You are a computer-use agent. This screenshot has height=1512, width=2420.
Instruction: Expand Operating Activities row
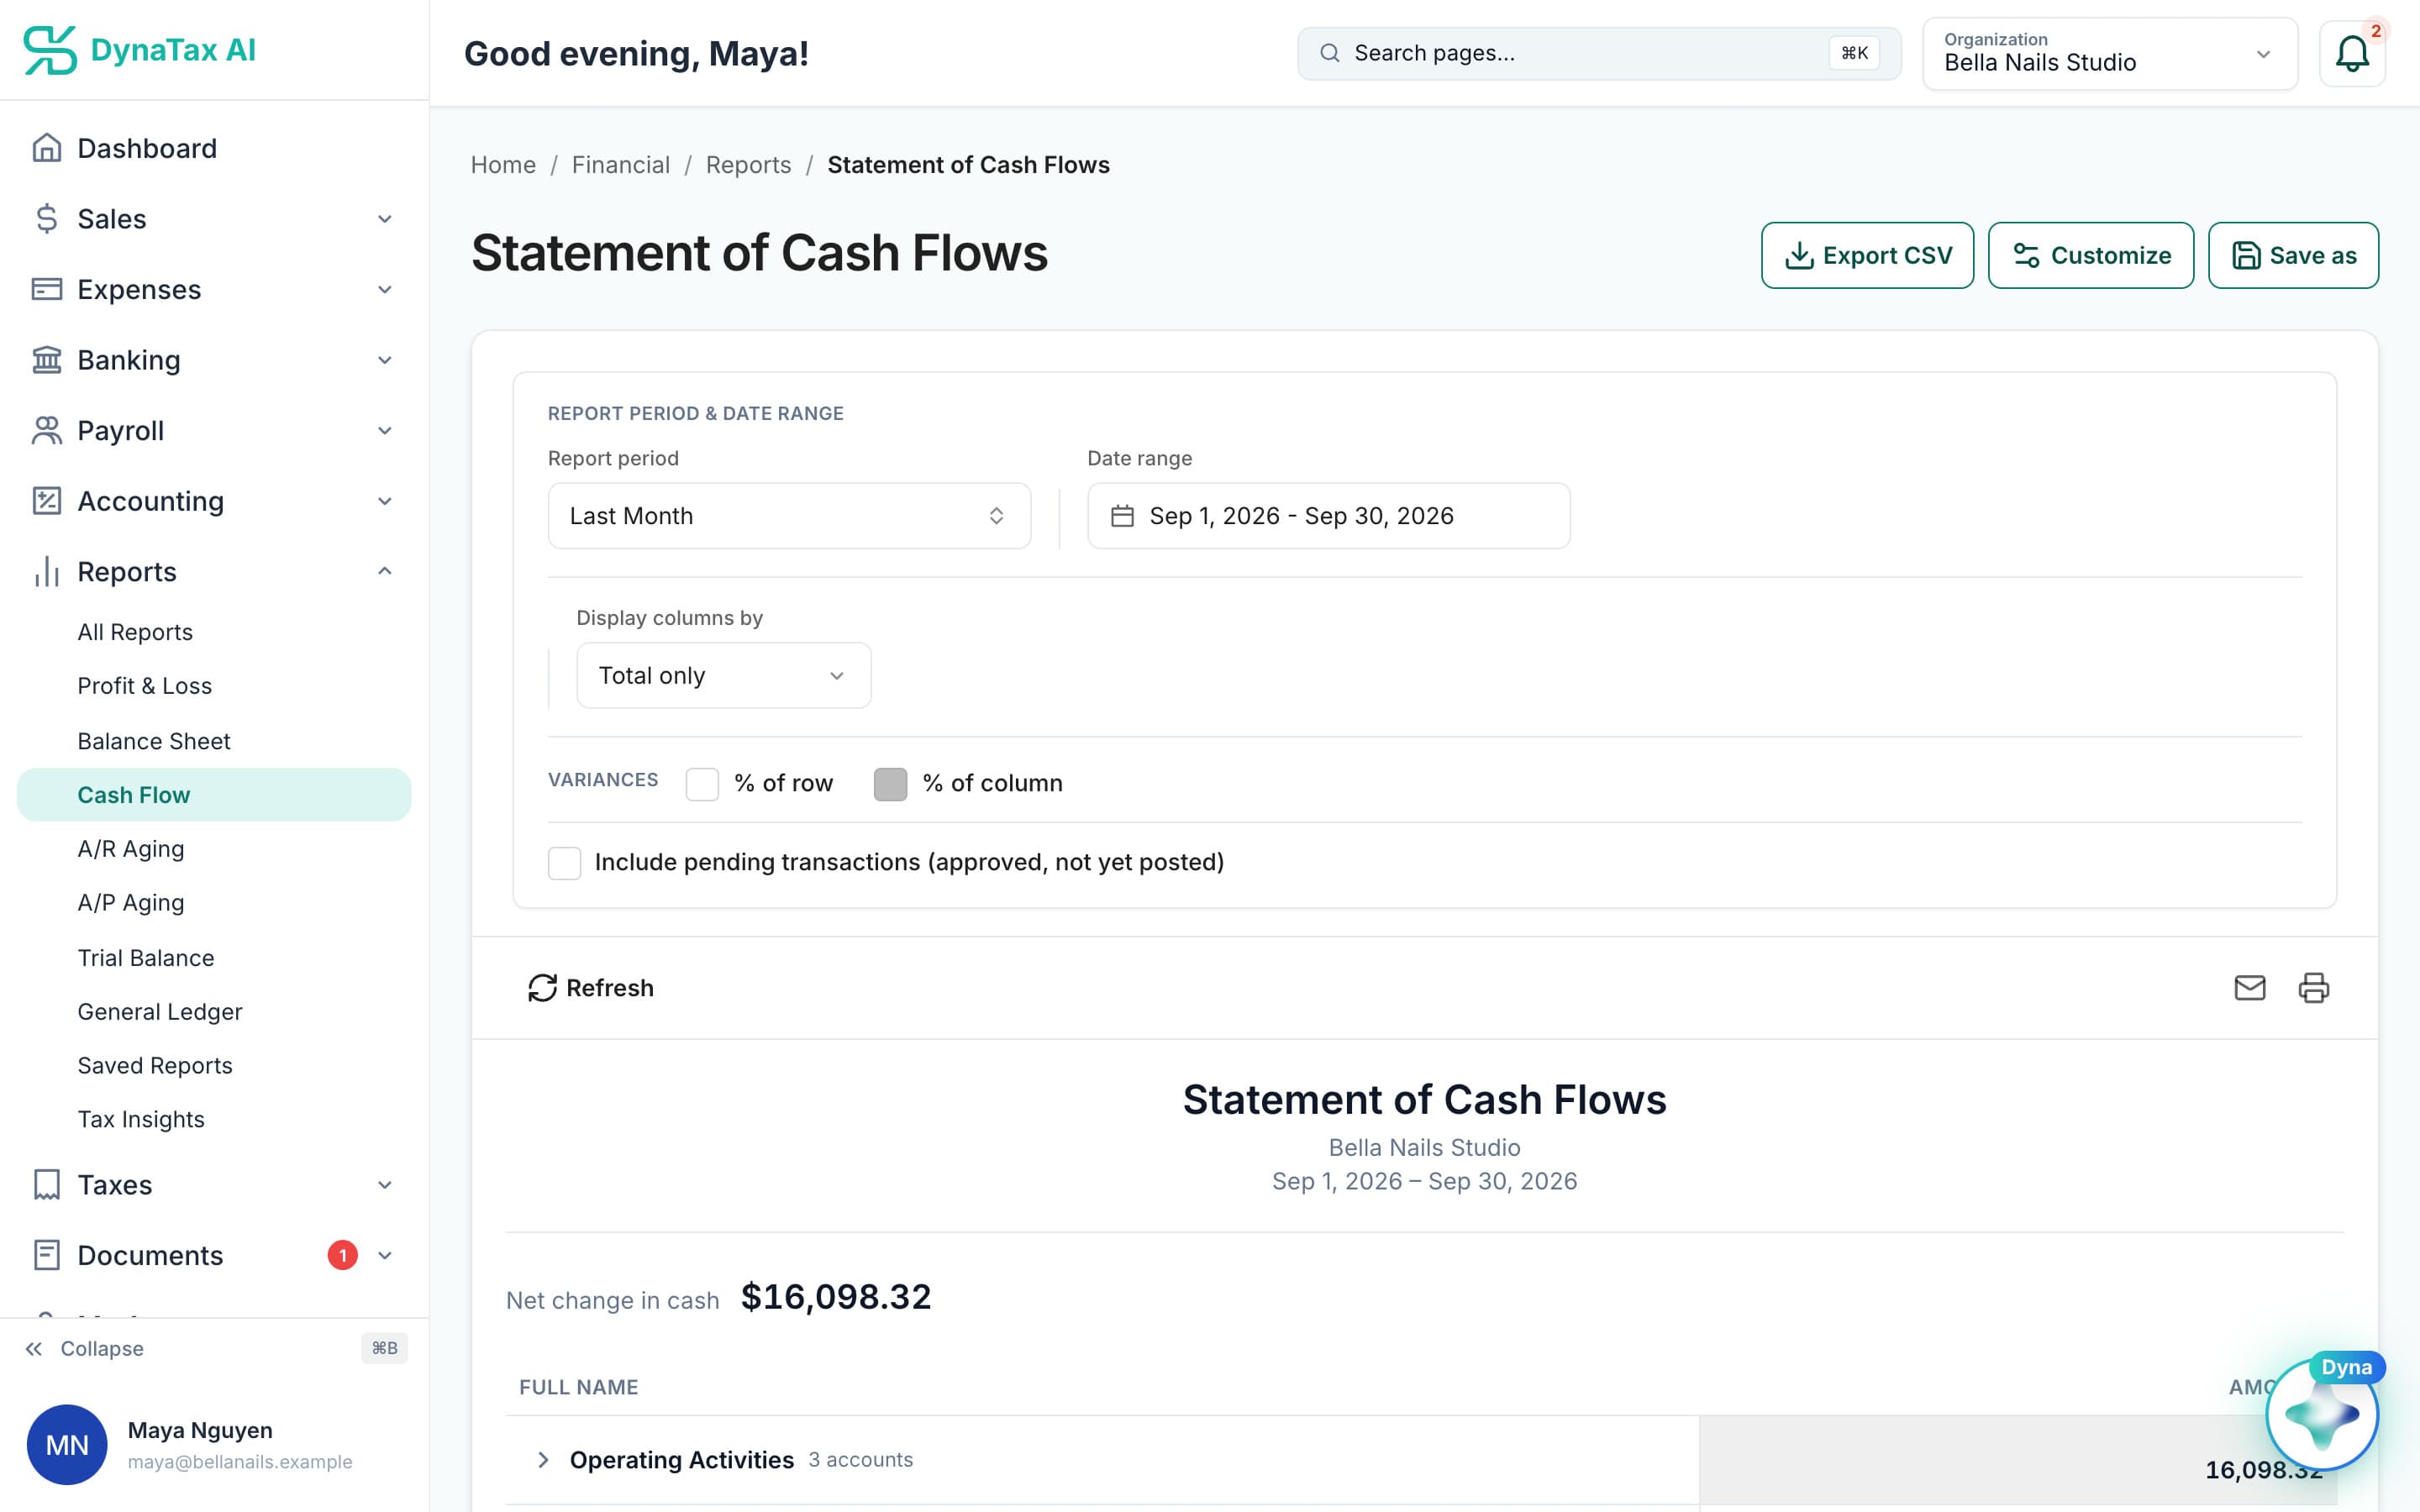tap(543, 1460)
